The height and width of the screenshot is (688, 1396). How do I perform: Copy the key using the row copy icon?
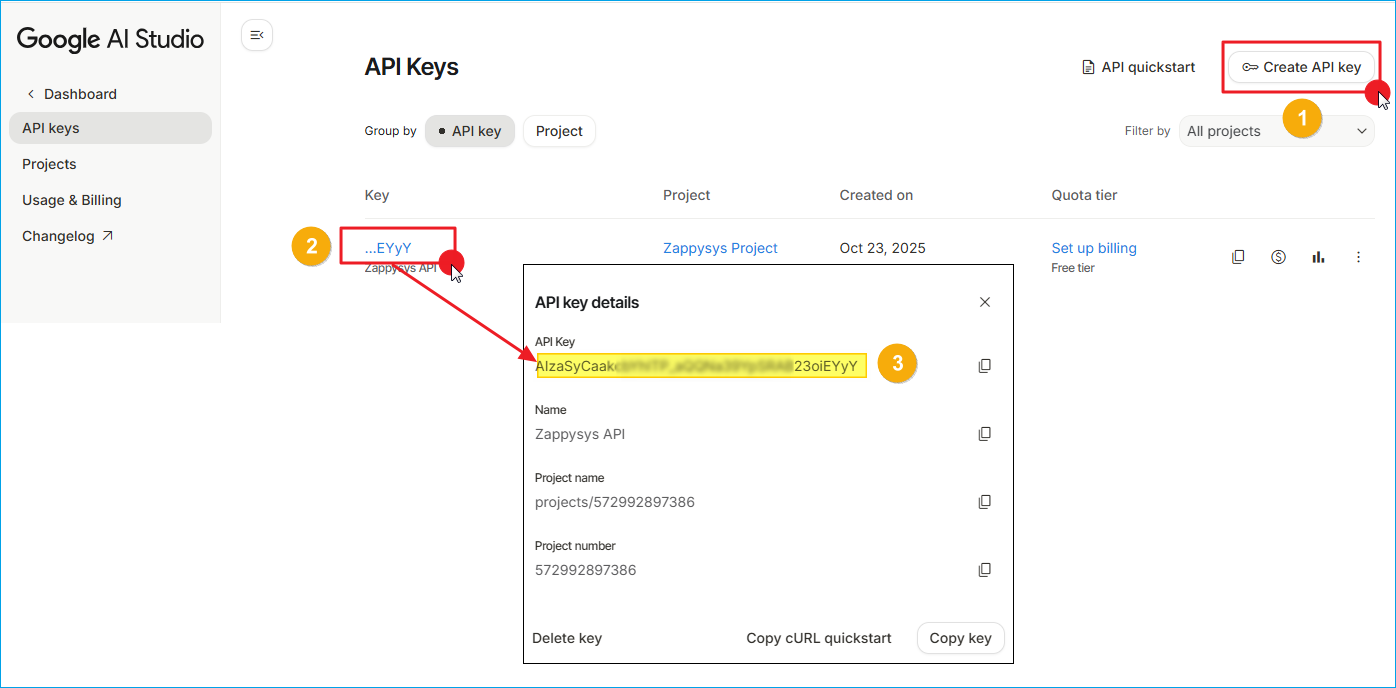[x=1238, y=257]
